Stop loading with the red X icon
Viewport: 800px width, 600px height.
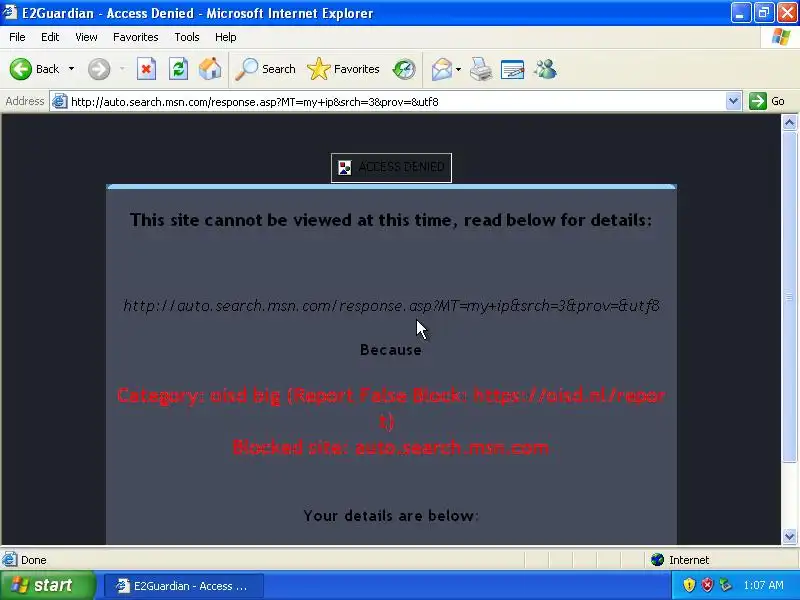click(146, 69)
